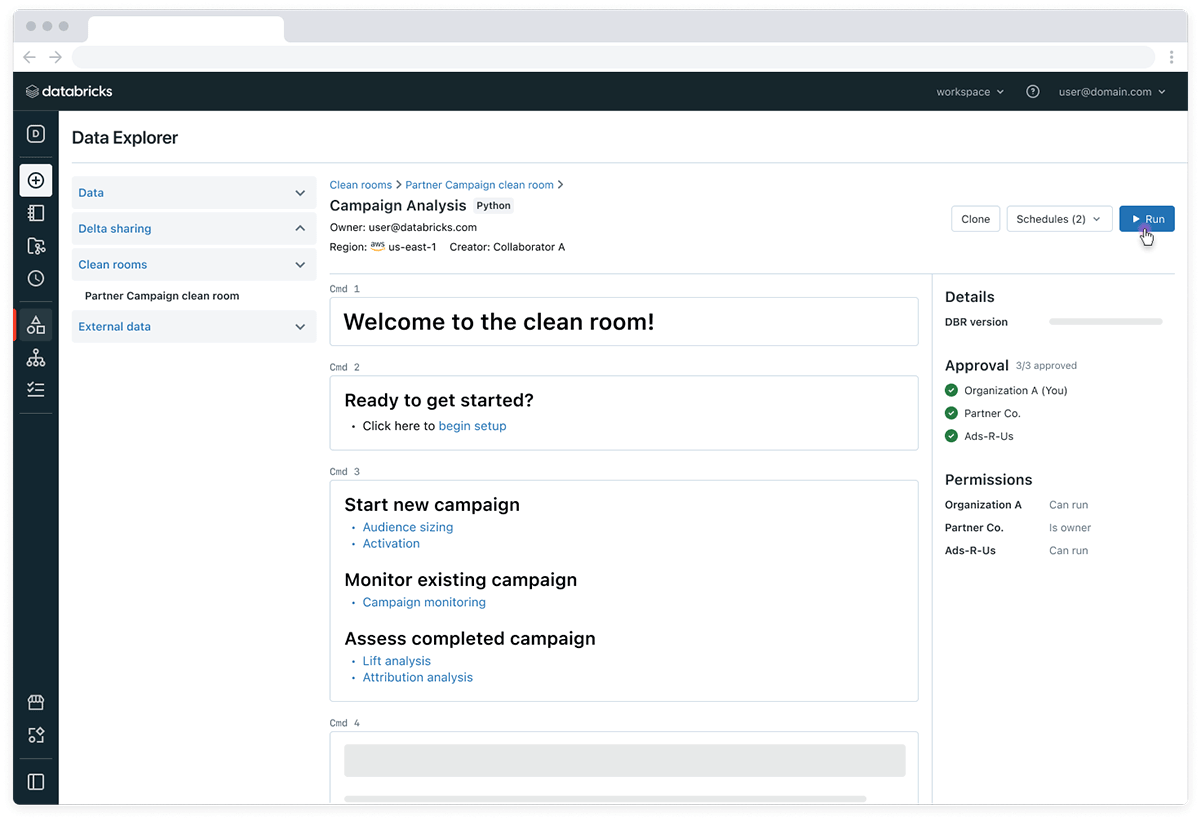
Task: Expand the External data section
Action: point(300,327)
